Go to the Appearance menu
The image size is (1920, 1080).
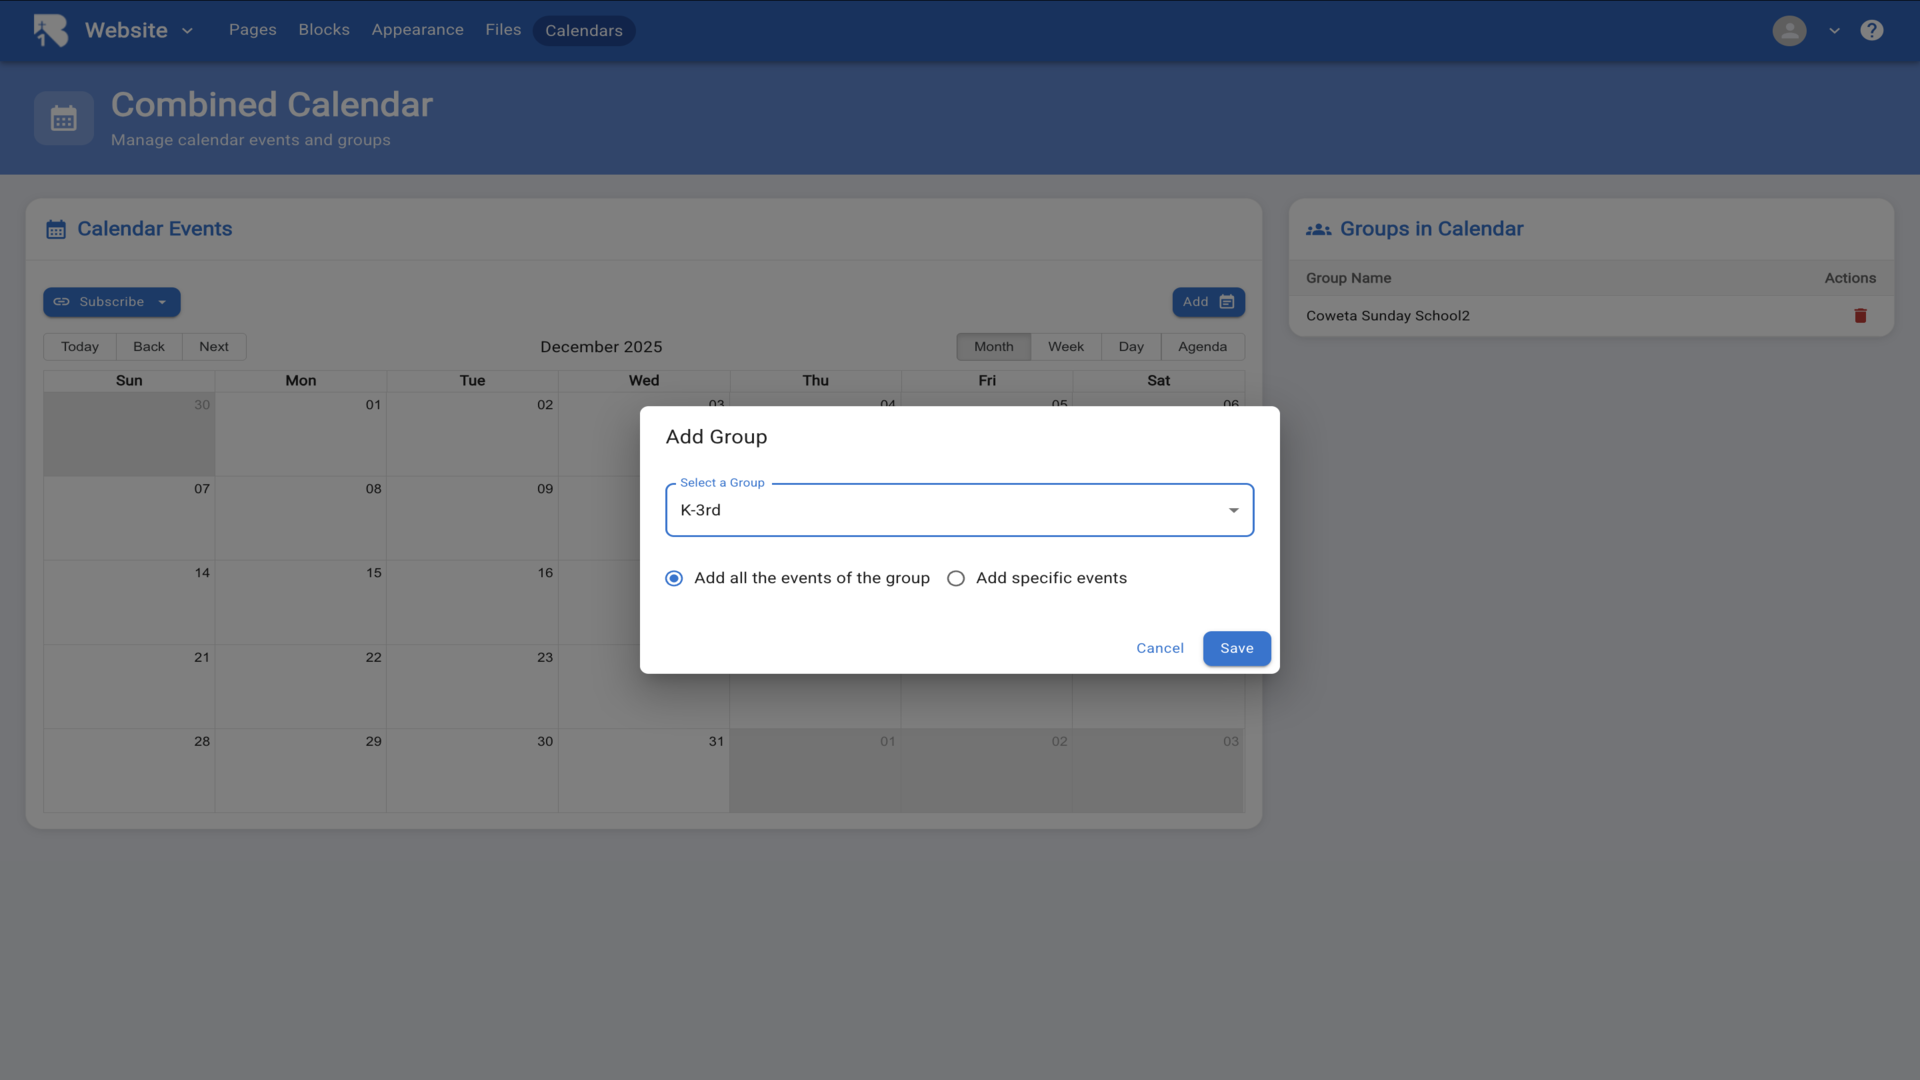417,30
